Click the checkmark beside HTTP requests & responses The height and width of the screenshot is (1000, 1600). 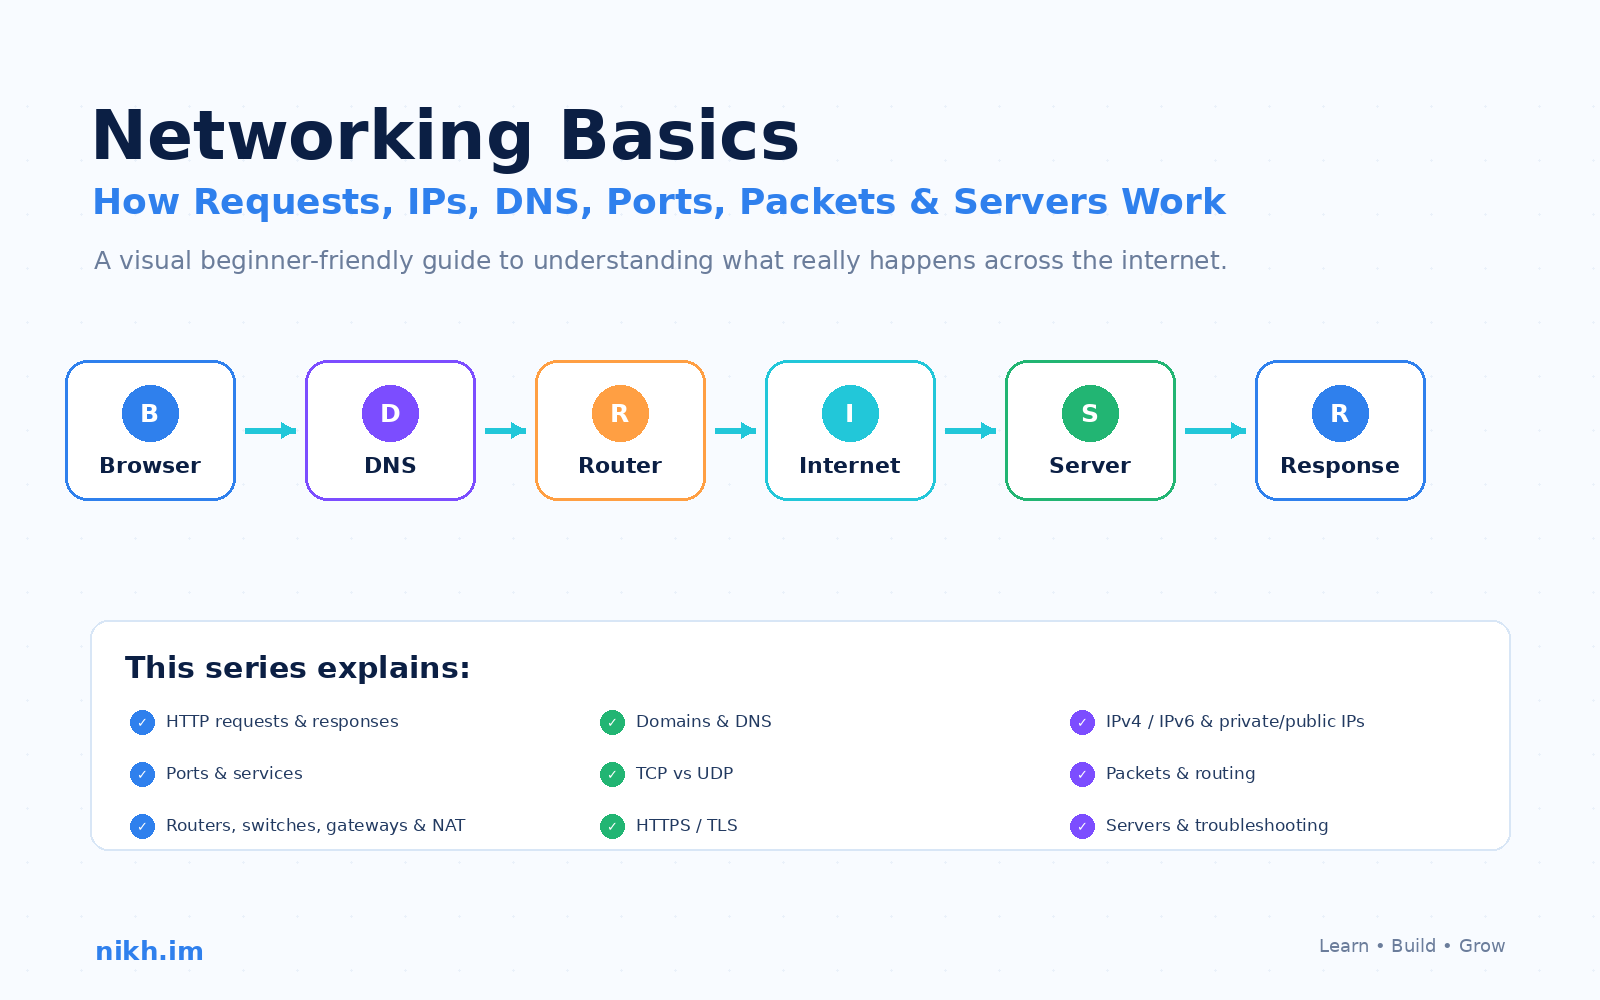[x=142, y=722]
